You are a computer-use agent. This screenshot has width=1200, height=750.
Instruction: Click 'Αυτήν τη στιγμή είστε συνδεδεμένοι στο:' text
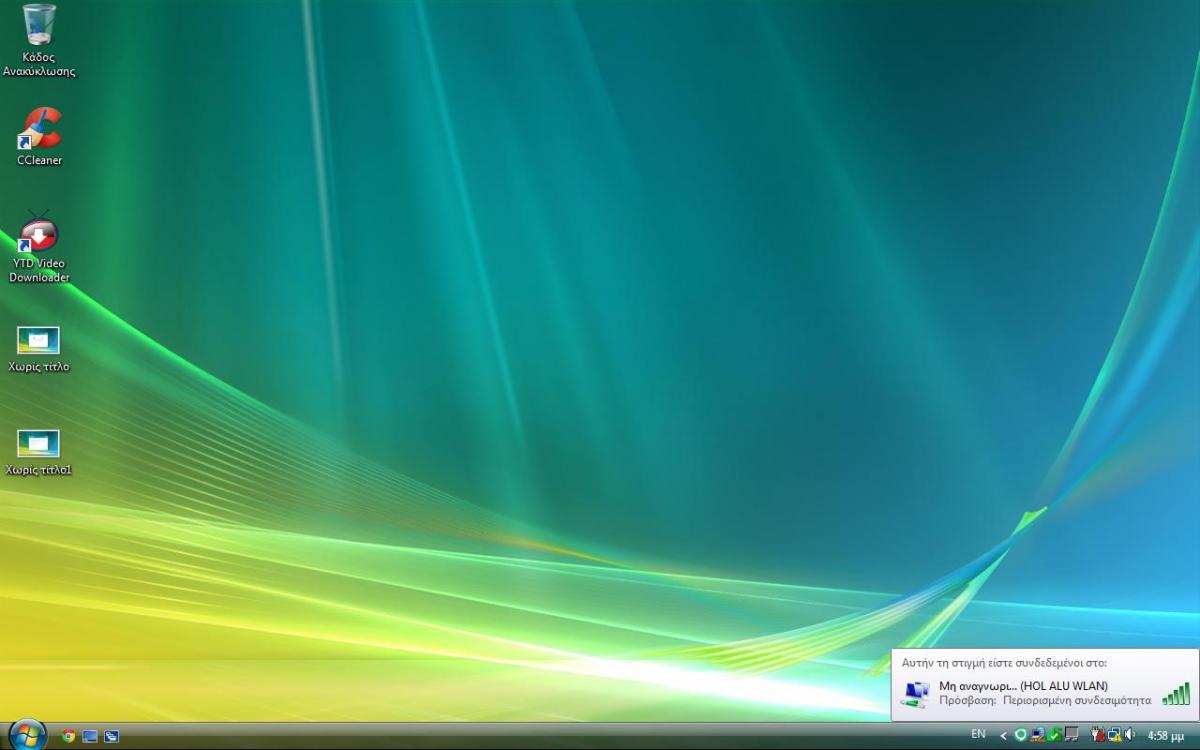click(x=1004, y=663)
